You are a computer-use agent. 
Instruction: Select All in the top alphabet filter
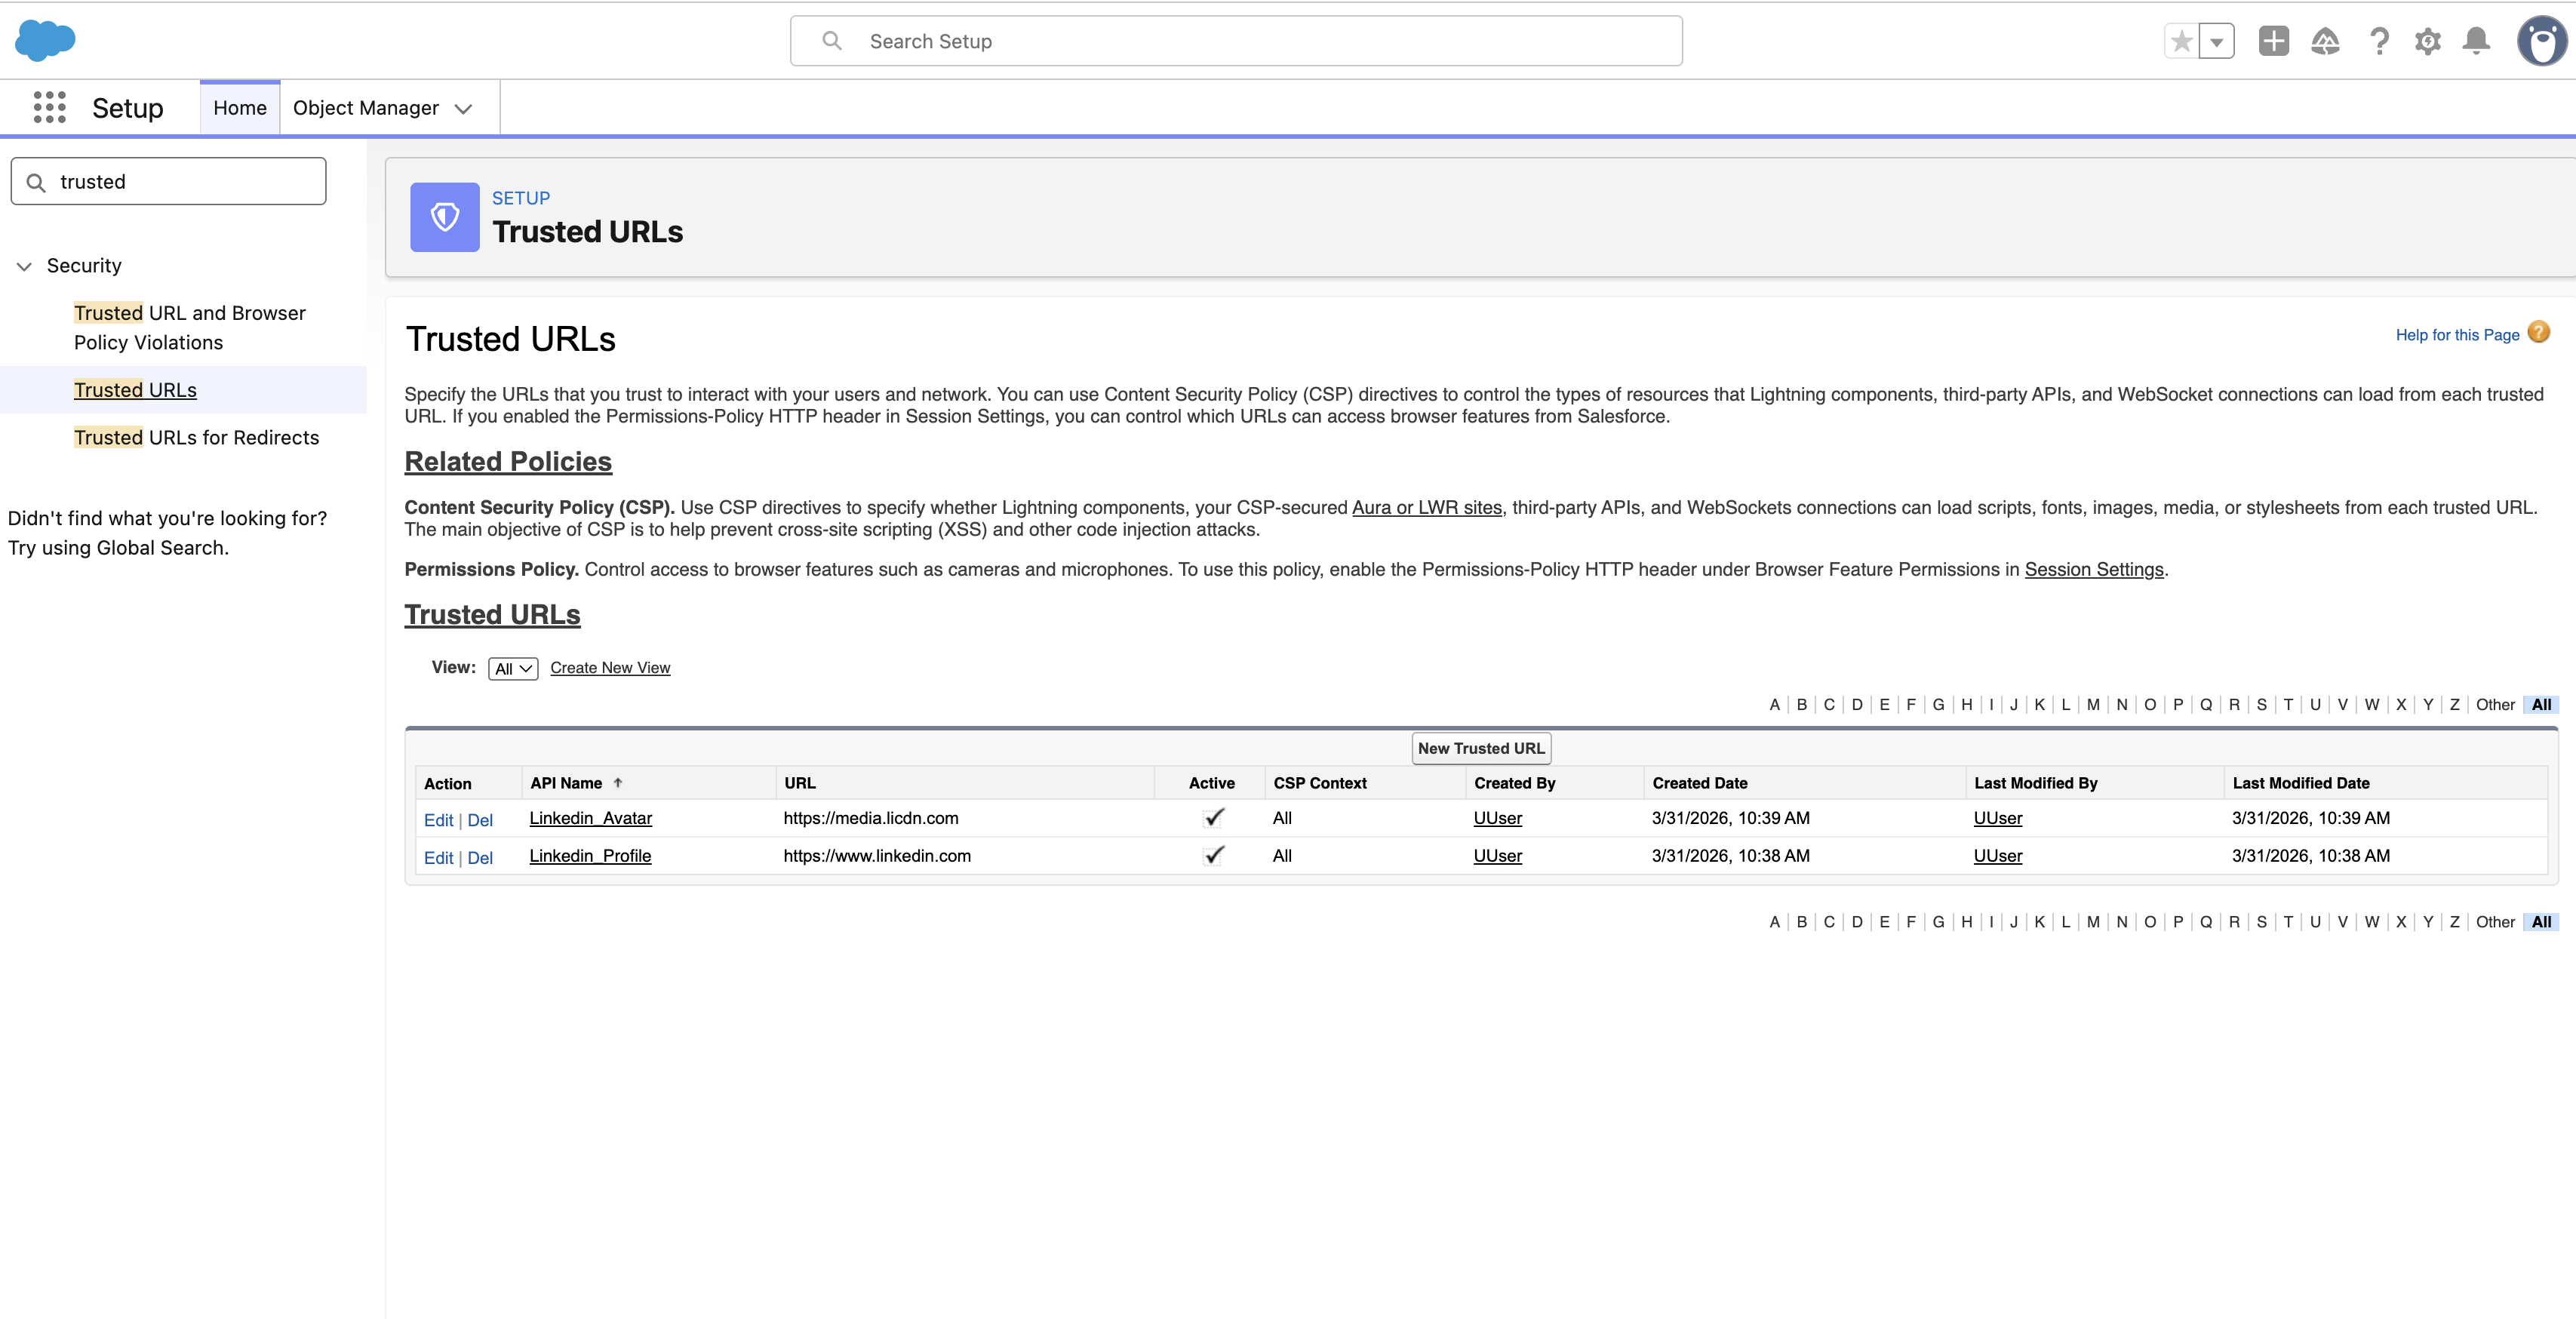(x=2541, y=705)
